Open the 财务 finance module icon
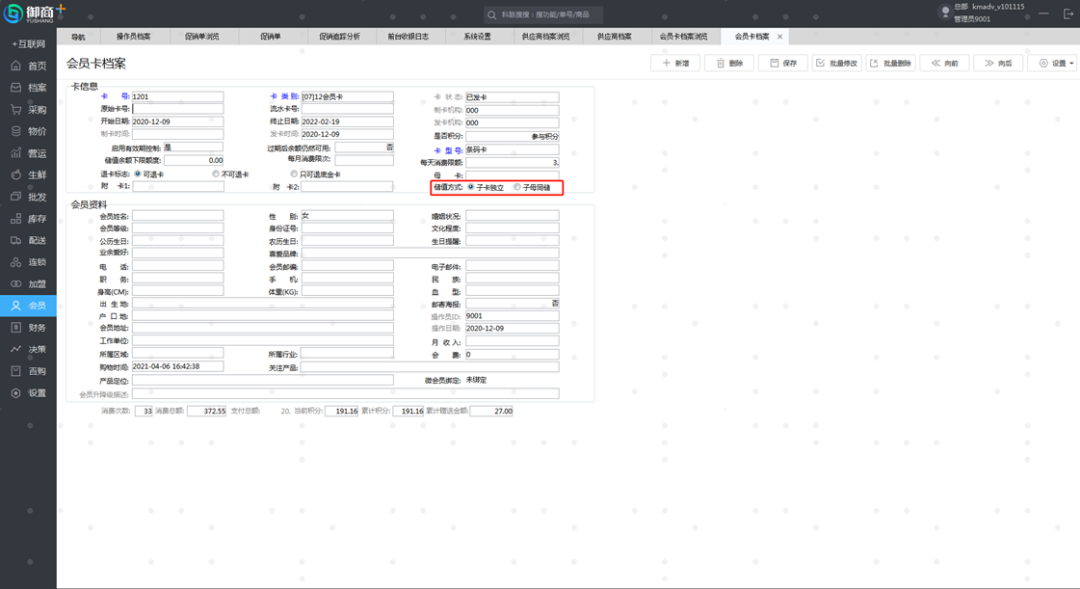This screenshot has width=1080, height=589. click(16, 327)
